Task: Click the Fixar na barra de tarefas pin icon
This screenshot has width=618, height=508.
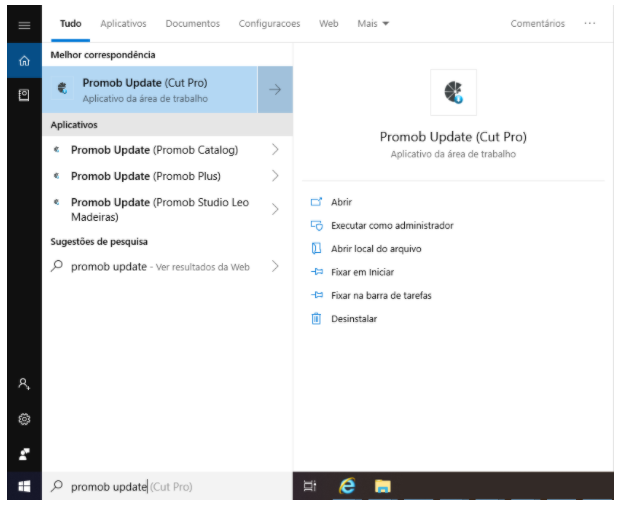Action: coord(317,295)
